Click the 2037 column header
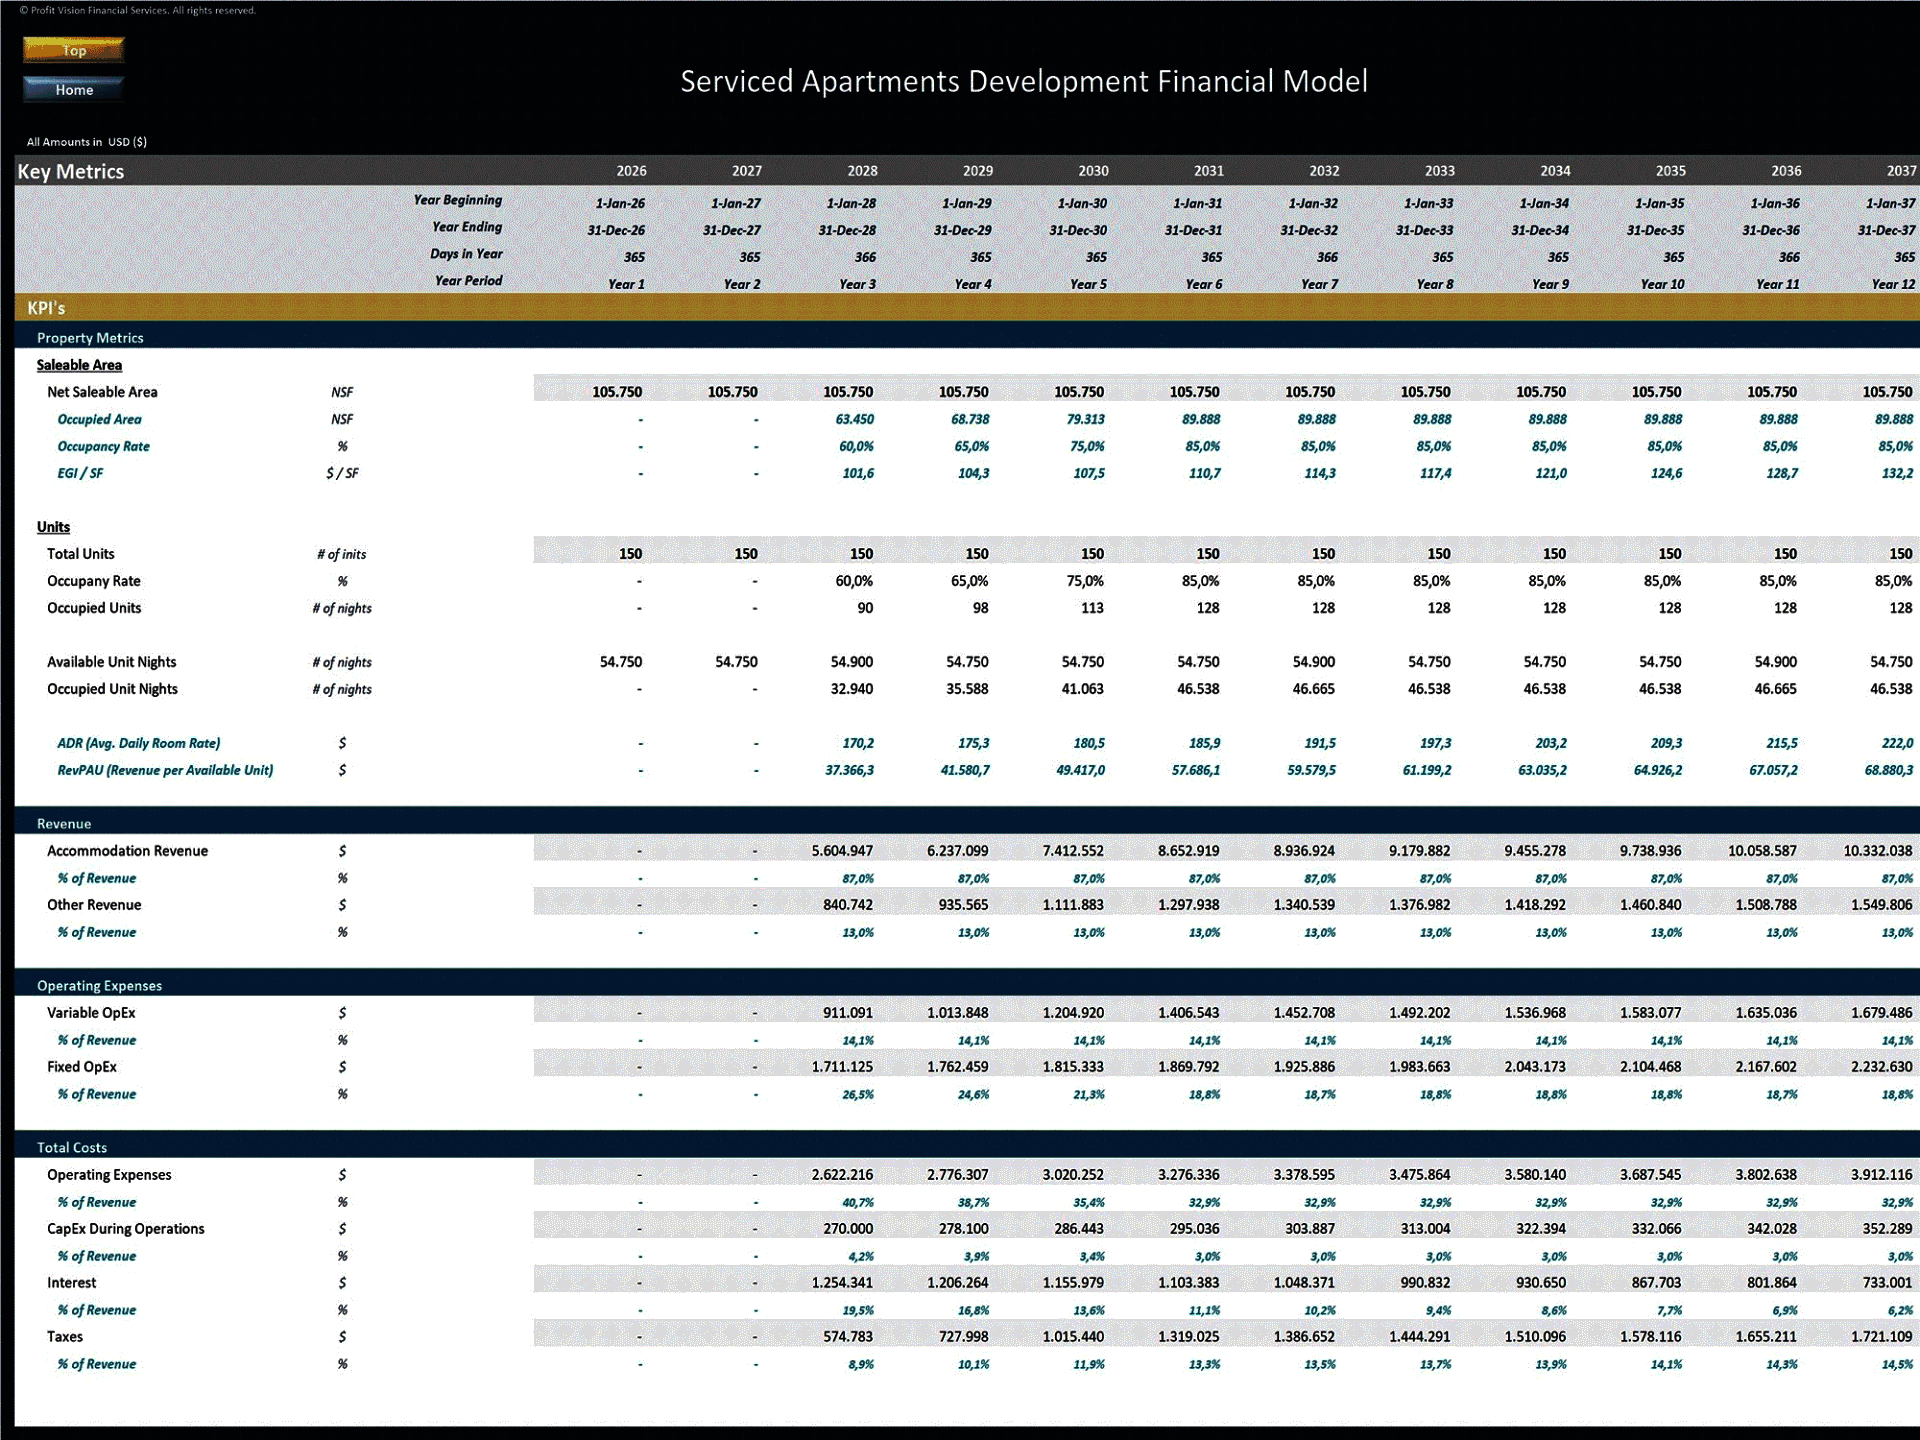Screen dimensions: 1920x1440 pyautogui.click(x=1891, y=171)
